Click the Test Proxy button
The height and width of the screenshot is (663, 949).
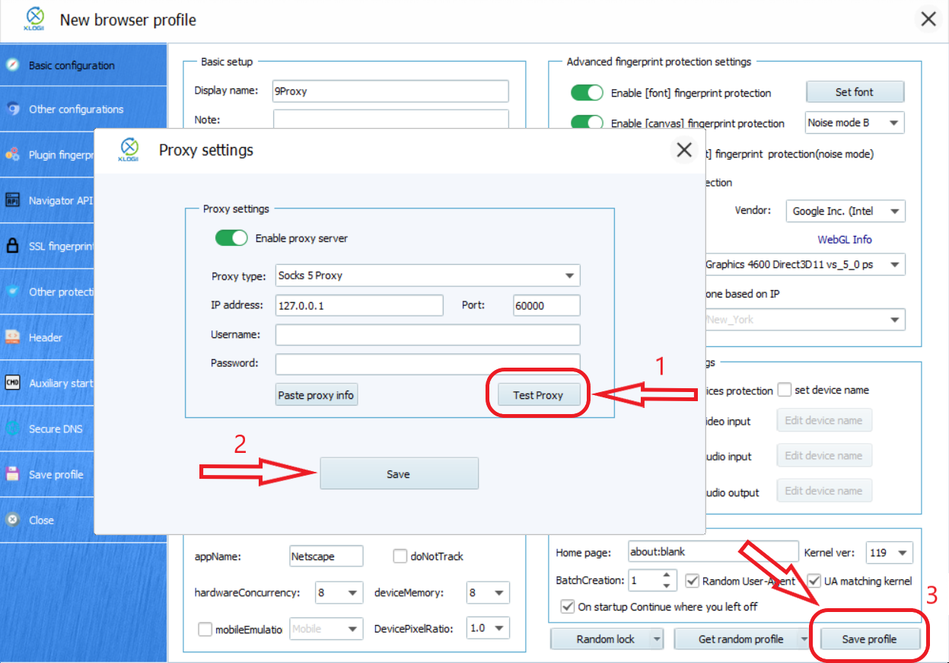click(537, 394)
